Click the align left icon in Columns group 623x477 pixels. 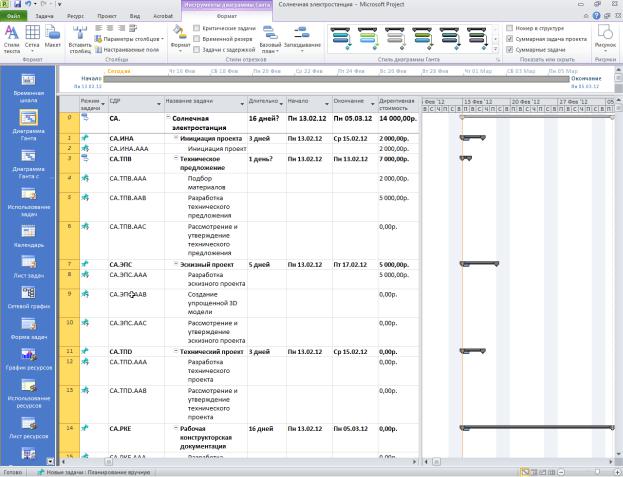tap(99, 28)
